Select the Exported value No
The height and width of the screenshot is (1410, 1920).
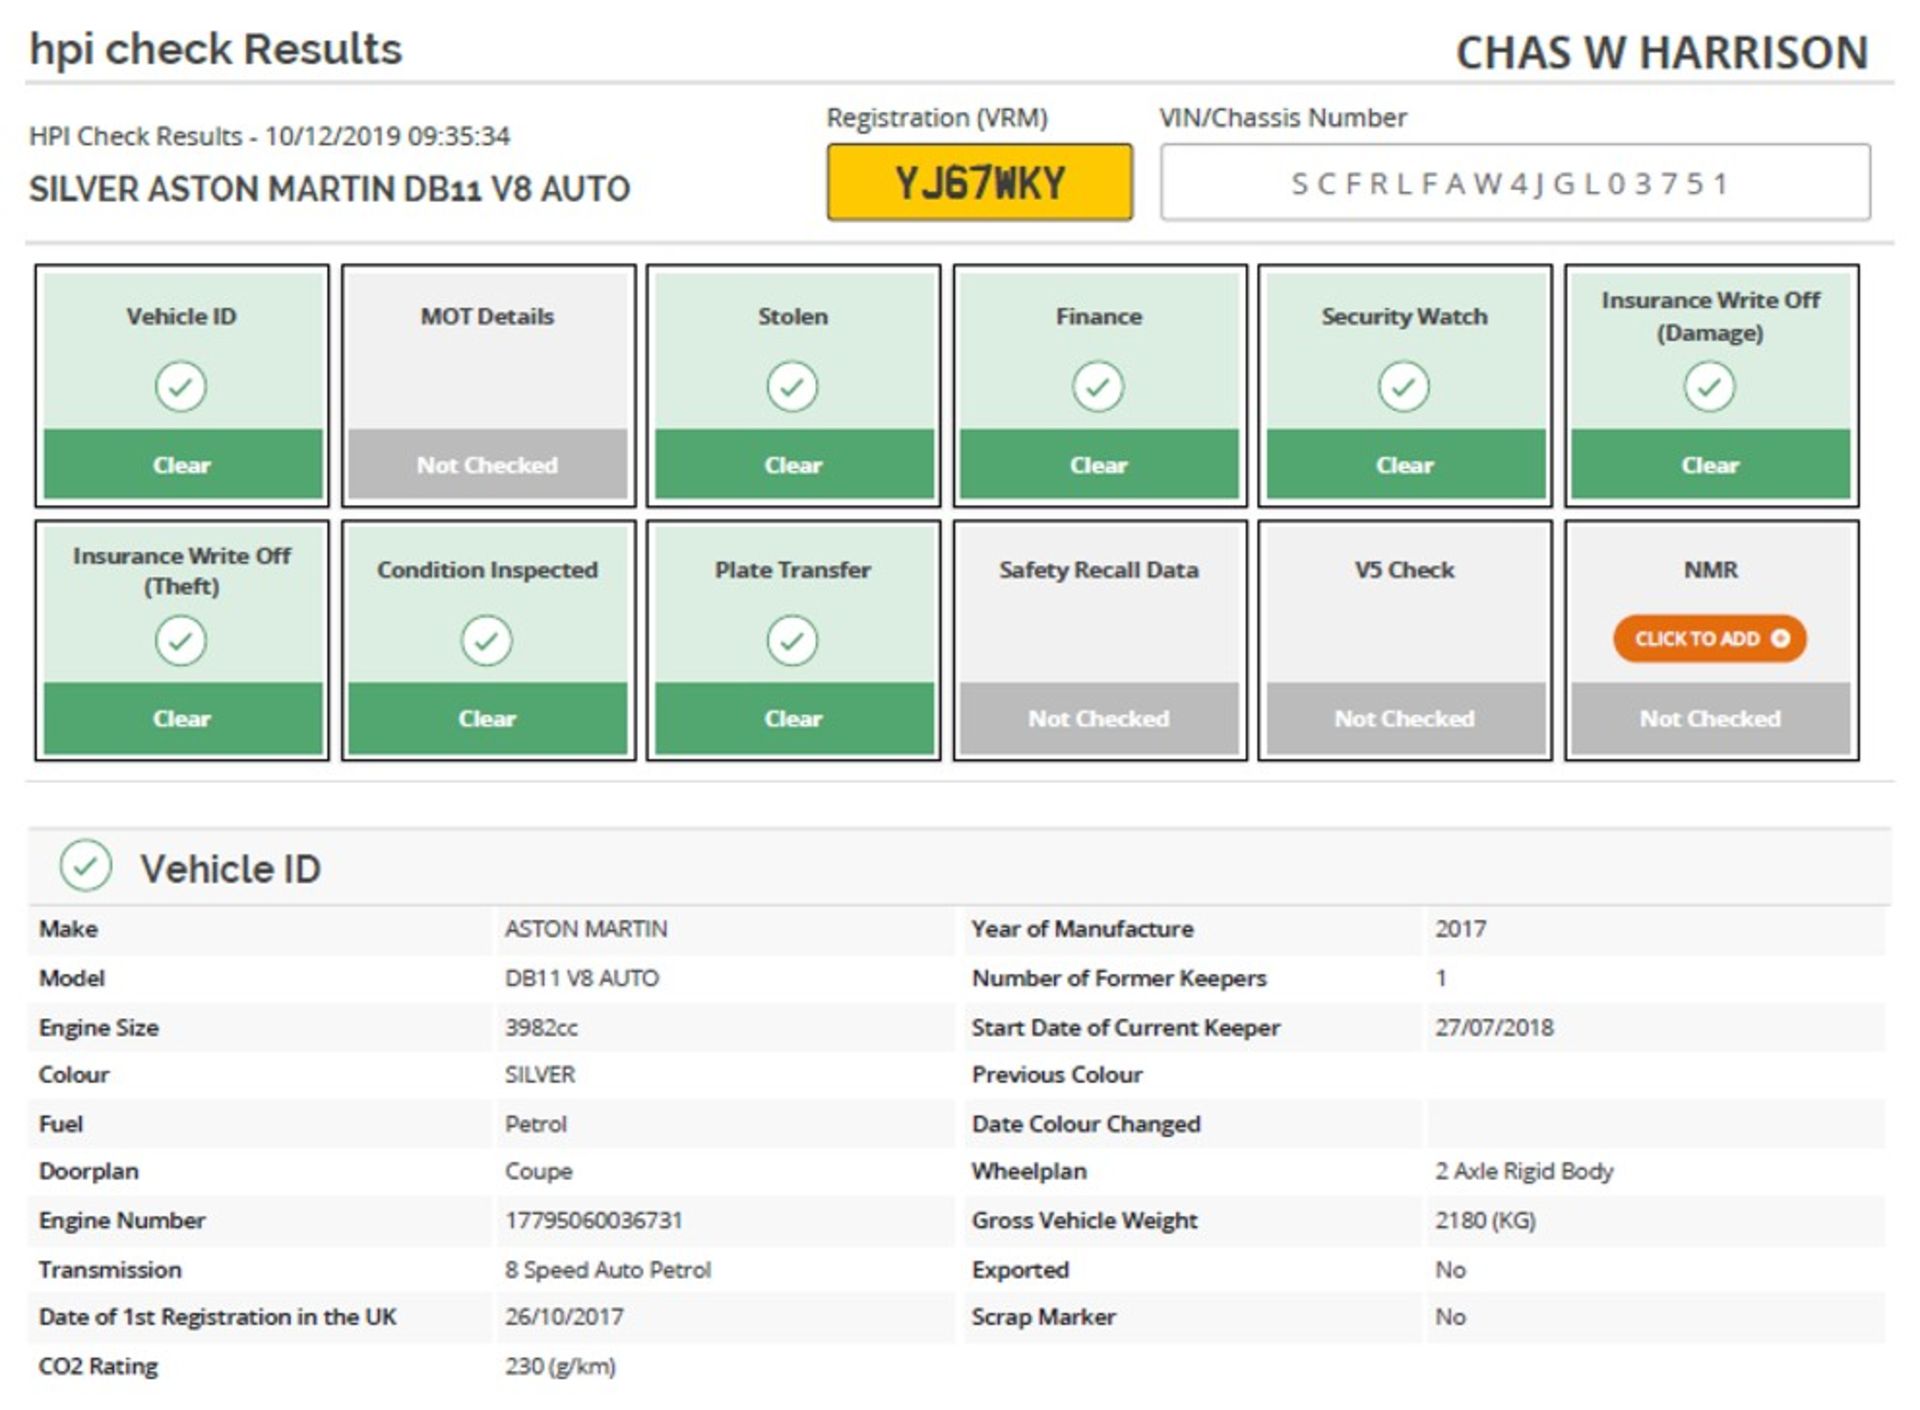click(1451, 1269)
